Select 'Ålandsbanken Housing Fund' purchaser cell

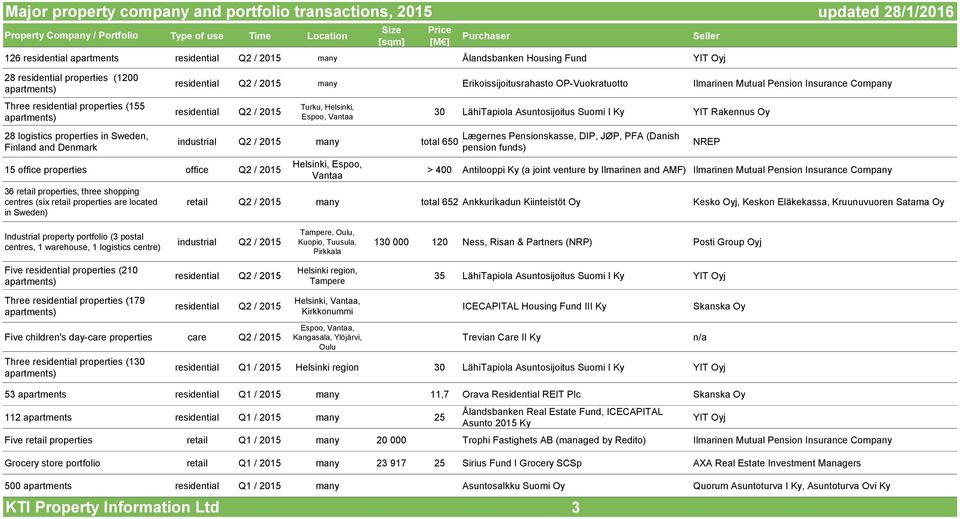coord(524,58)
